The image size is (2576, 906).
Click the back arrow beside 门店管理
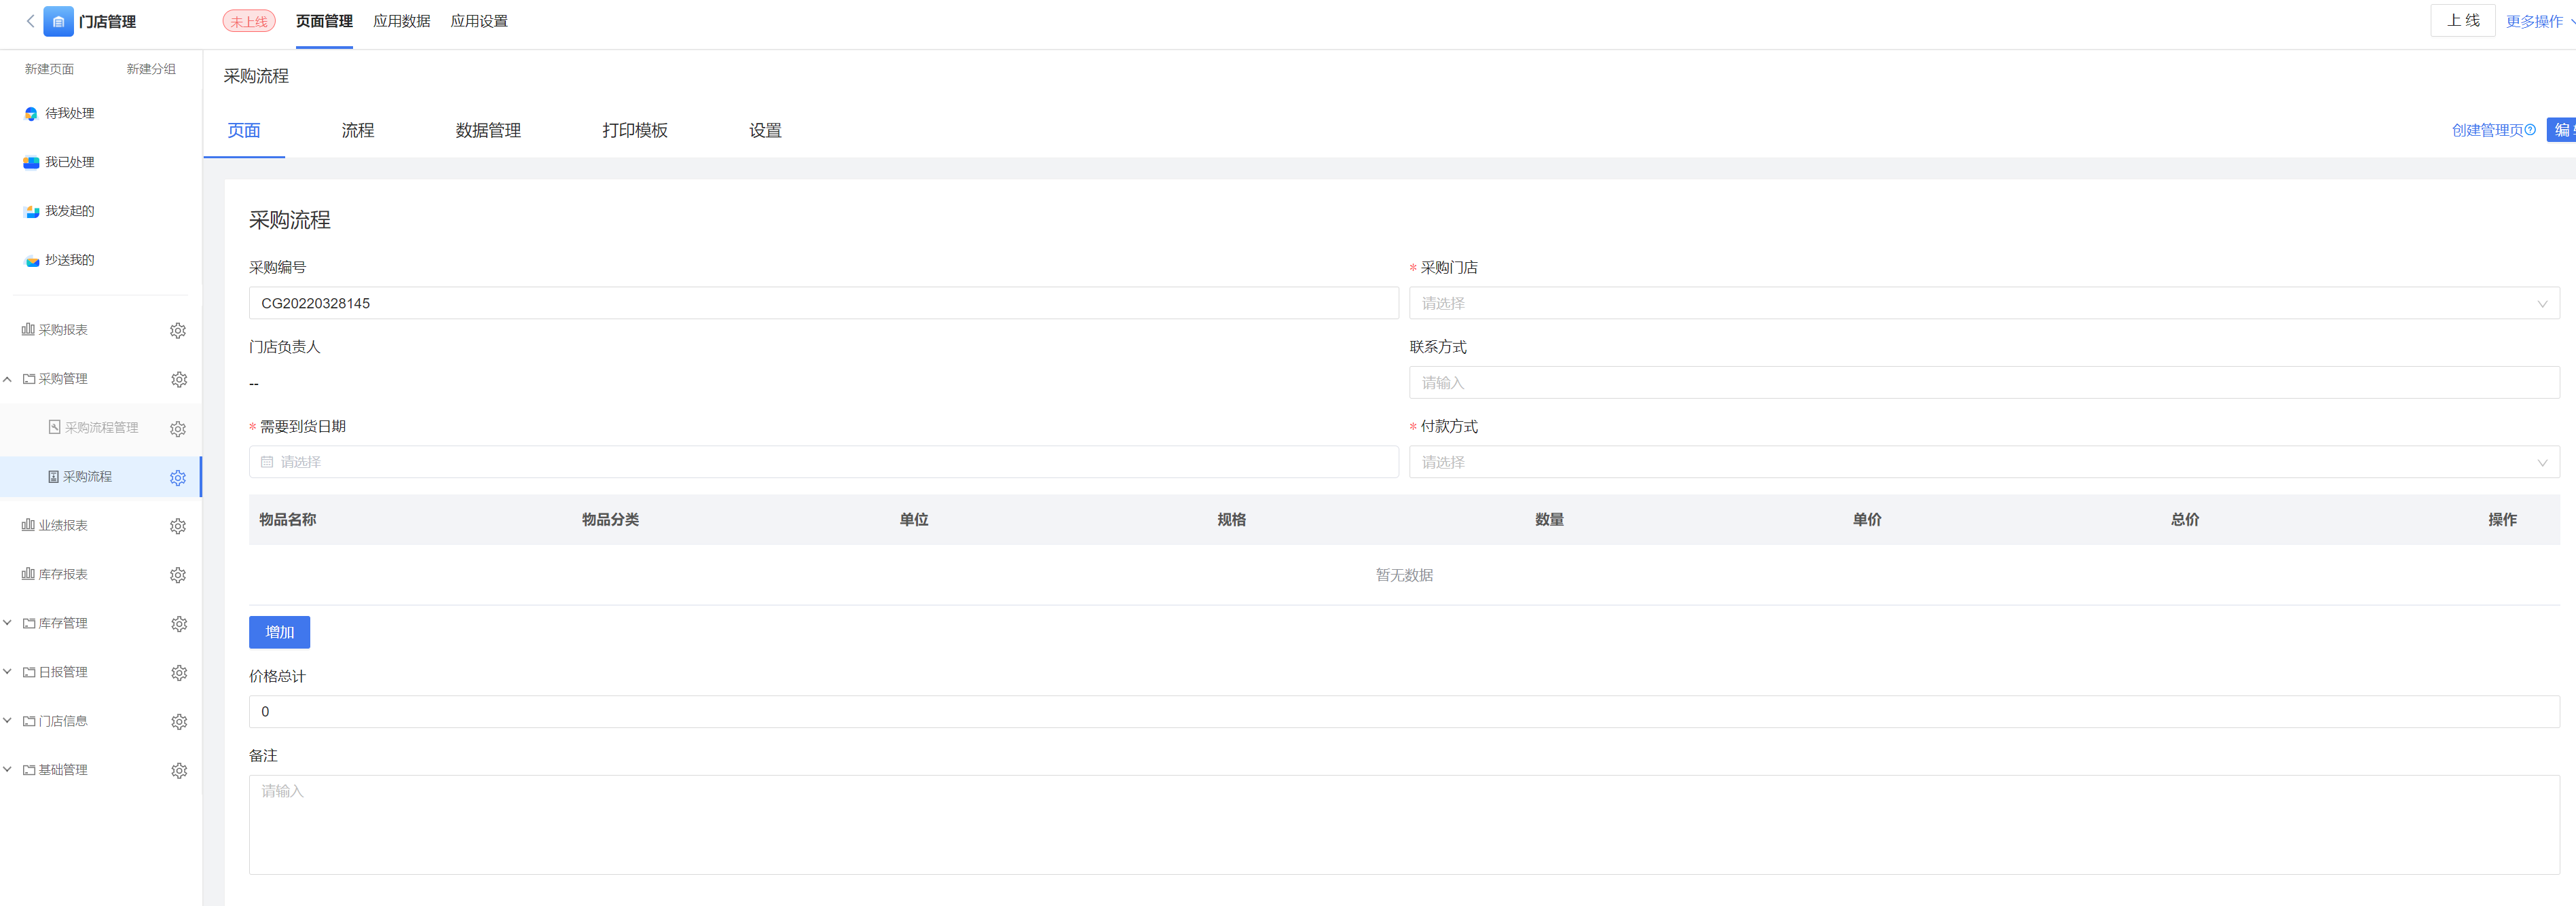click(30, 21)
